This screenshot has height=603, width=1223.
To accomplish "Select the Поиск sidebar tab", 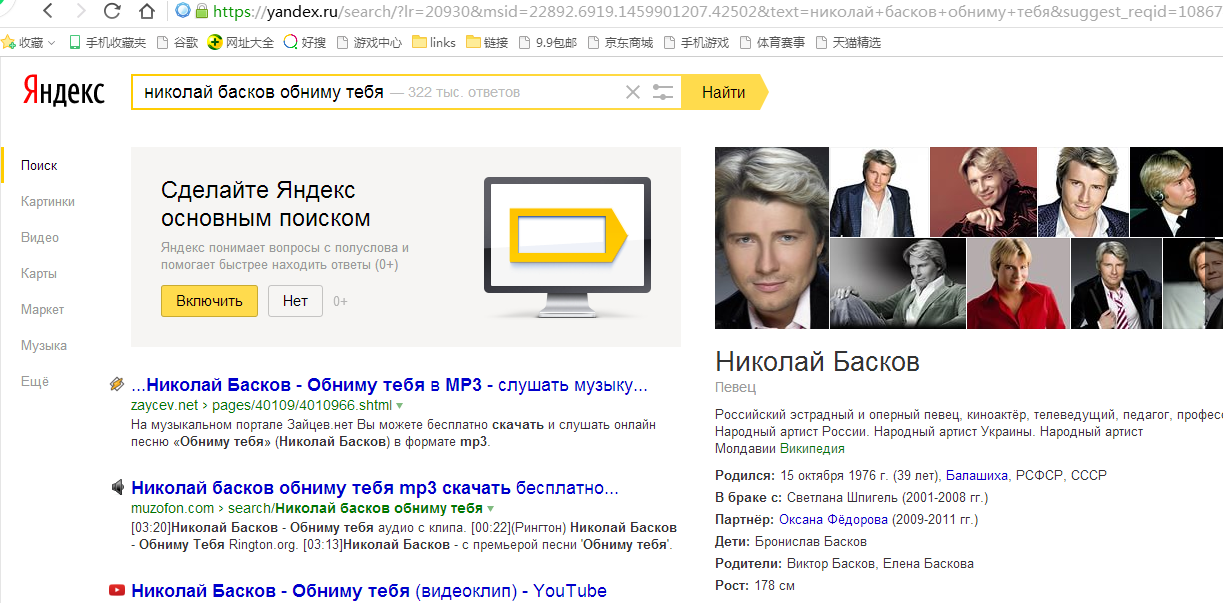I will (39, 165).
